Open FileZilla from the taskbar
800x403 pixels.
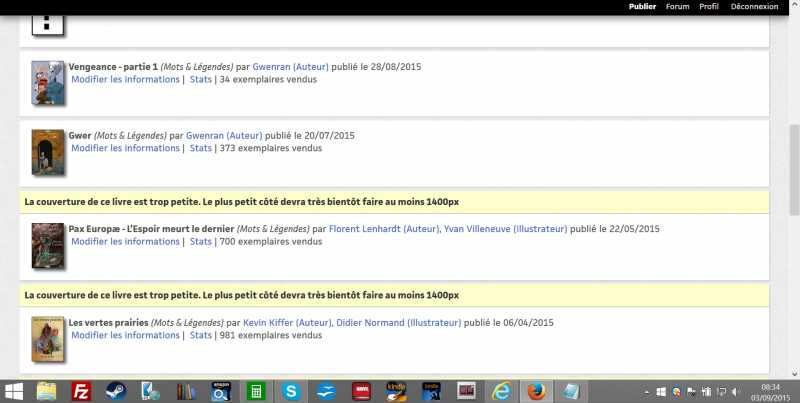pyautogui.click(x=83, y=390)
